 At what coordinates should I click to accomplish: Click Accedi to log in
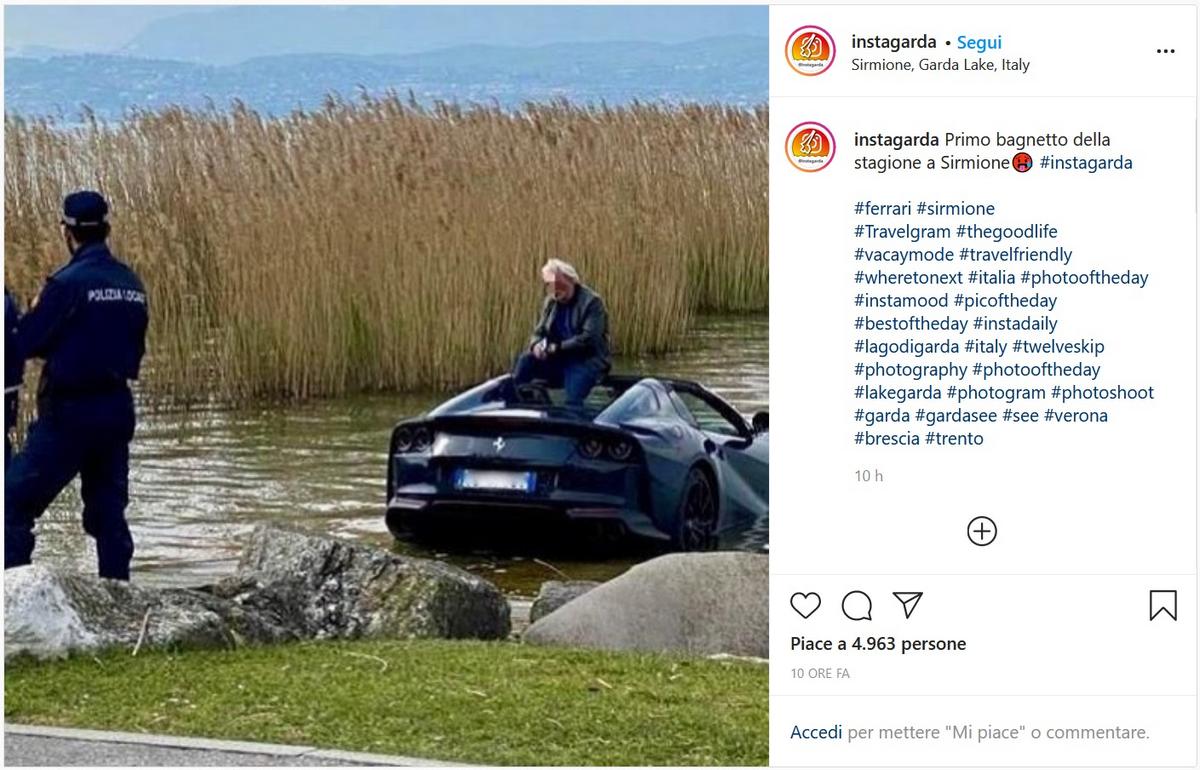[816, 732]
